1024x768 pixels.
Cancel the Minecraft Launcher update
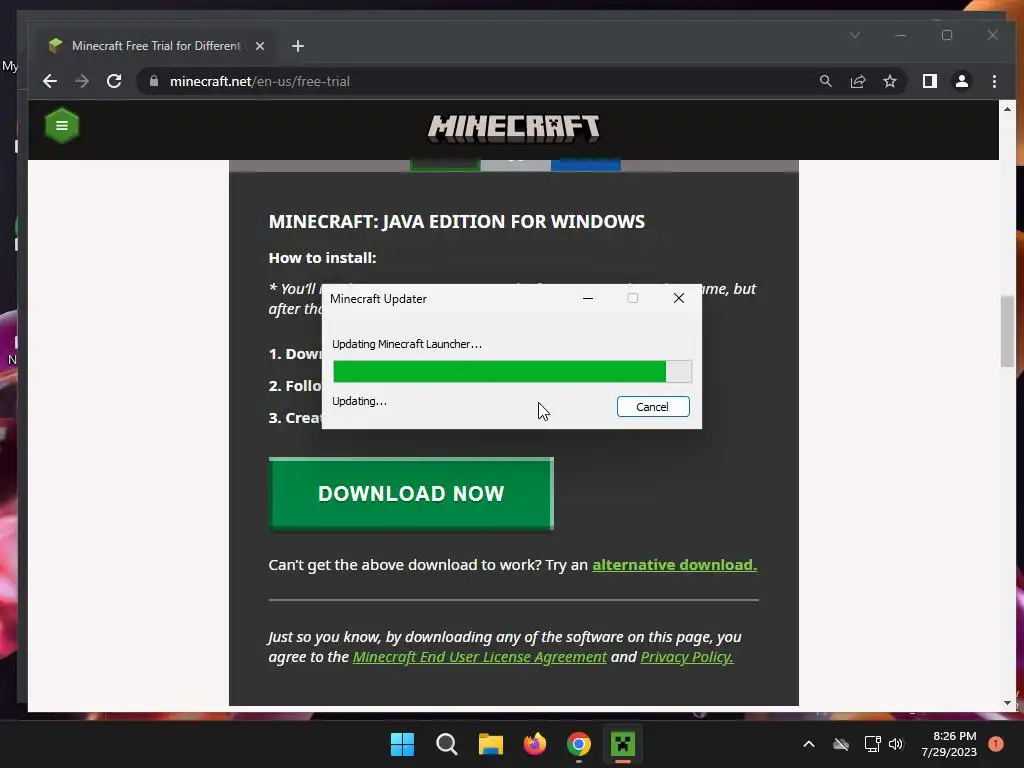coord(653,406)
